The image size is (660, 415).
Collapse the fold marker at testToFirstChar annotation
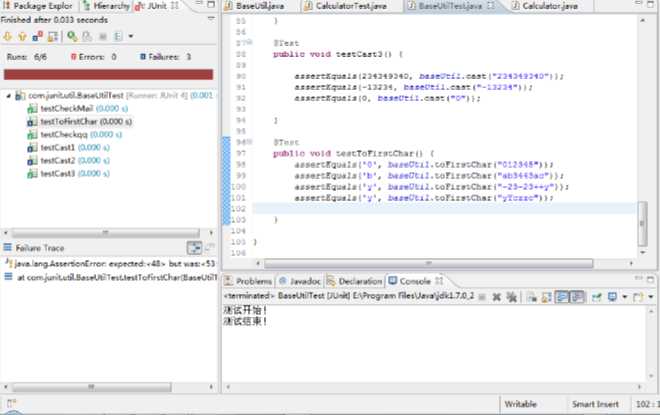tap(250, 141)
